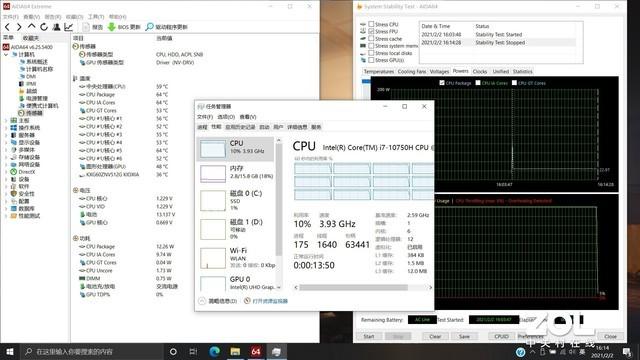640x360 pixels.
Task: Click Start button in Stability Test
Action: point(369,336)
